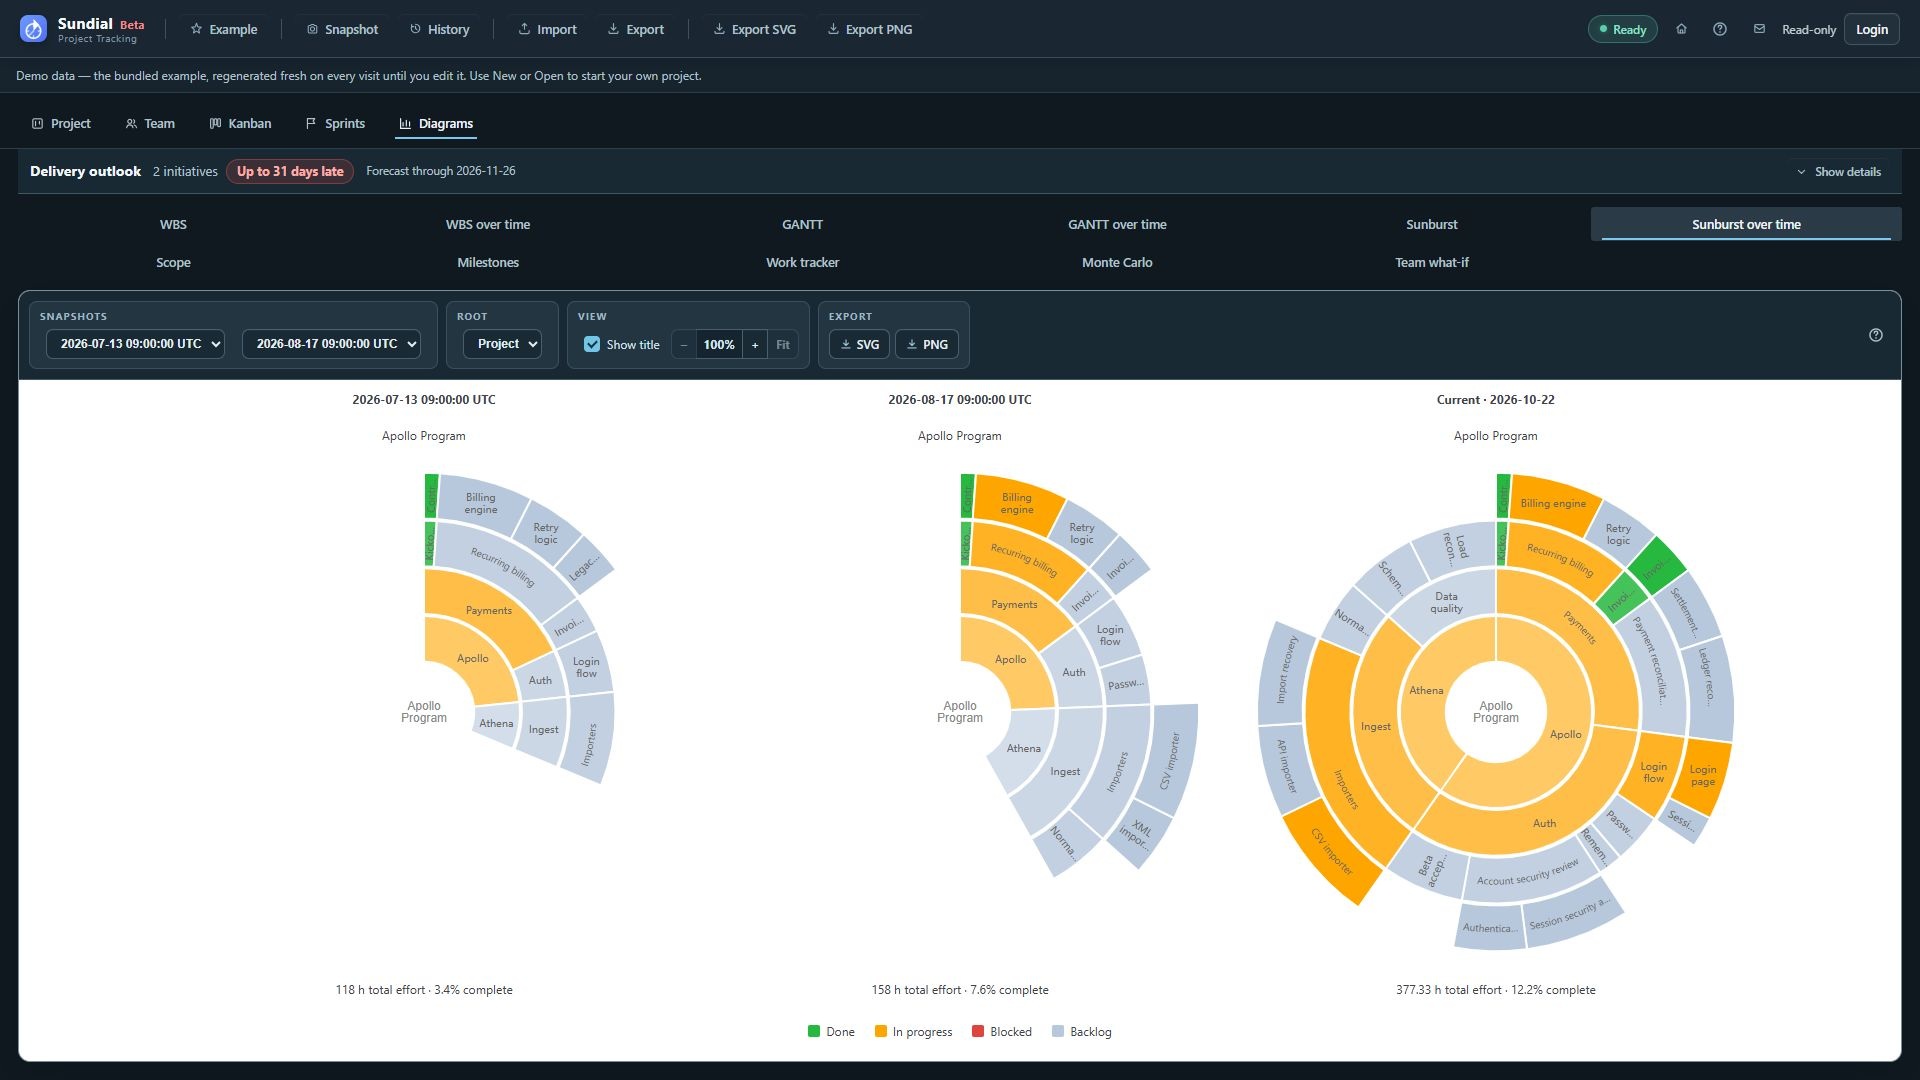Click the mail envelope icon

click(1759, 29)
